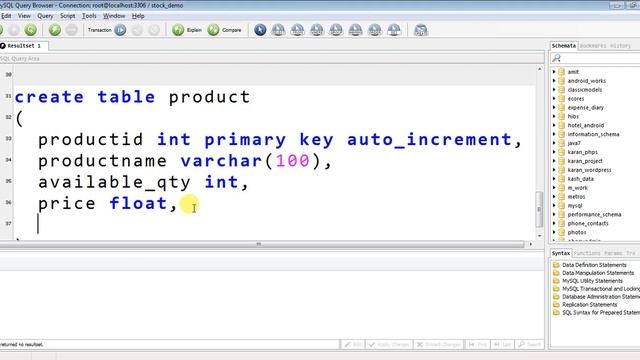
Task: Click the greyed-out stop execution toolbar icon
Action: 71,30
